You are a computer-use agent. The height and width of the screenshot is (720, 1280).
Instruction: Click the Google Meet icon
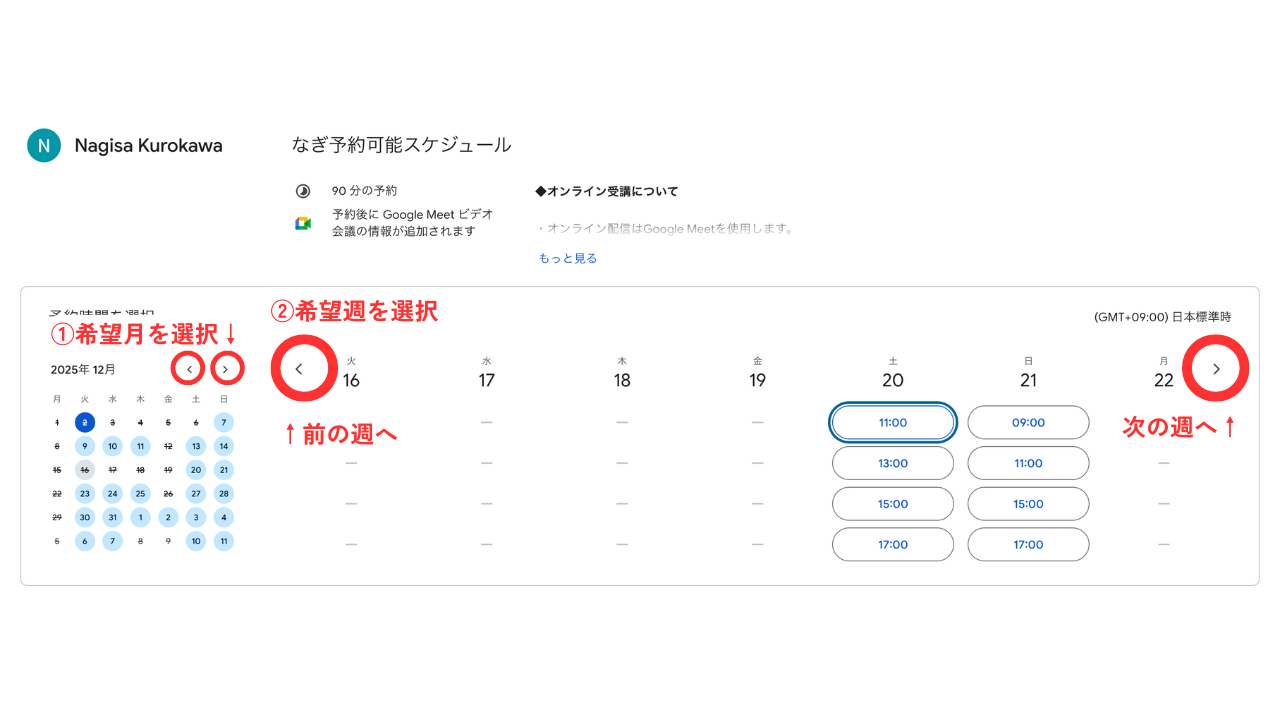(303, 223)
